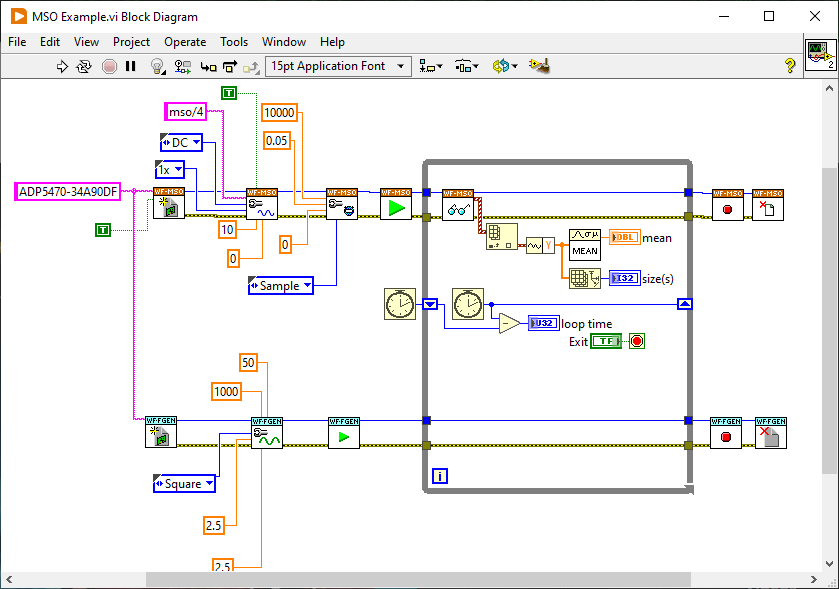Select the WF-MSO Configure Timing node
Viewport: 839px width, 589px height.
tap(342, 204)
